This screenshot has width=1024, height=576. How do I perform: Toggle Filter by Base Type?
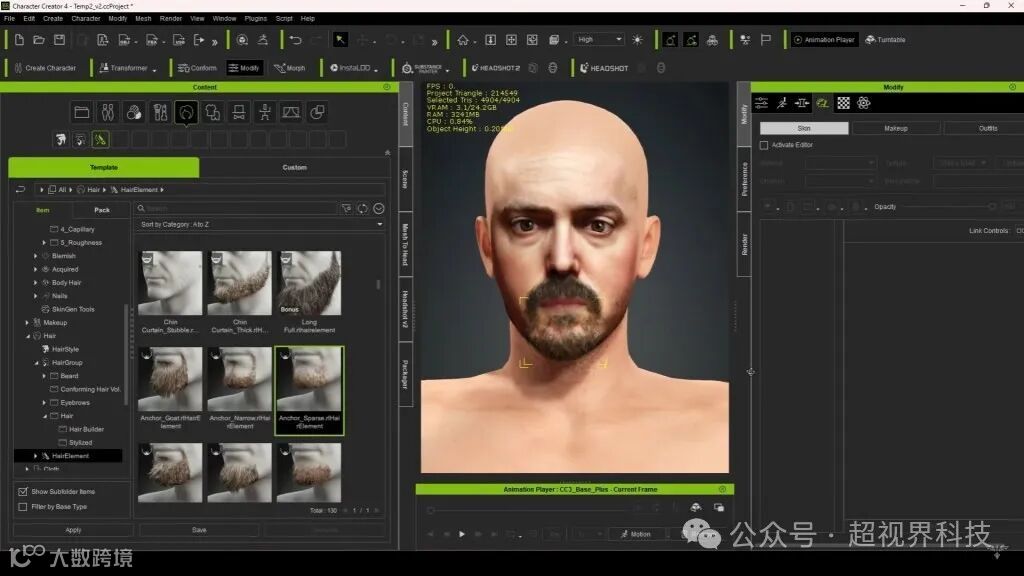pos(23,507)
